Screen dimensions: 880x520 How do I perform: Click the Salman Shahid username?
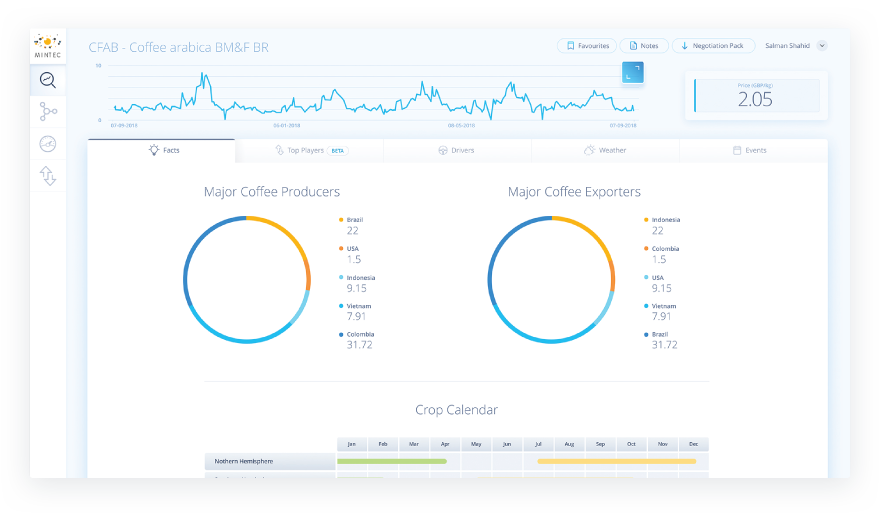point(789,45)
